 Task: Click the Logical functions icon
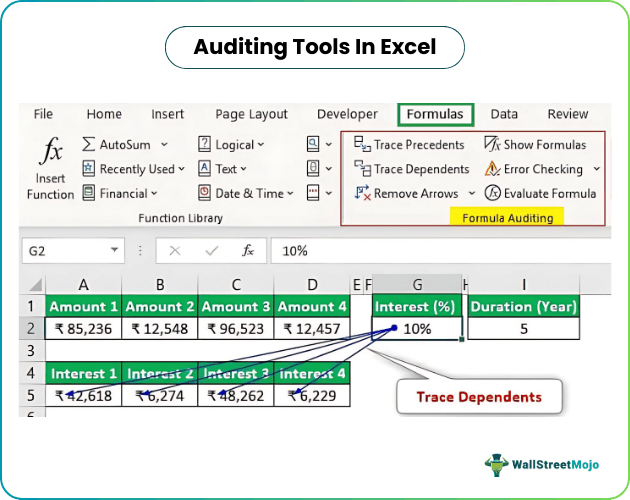204,144
